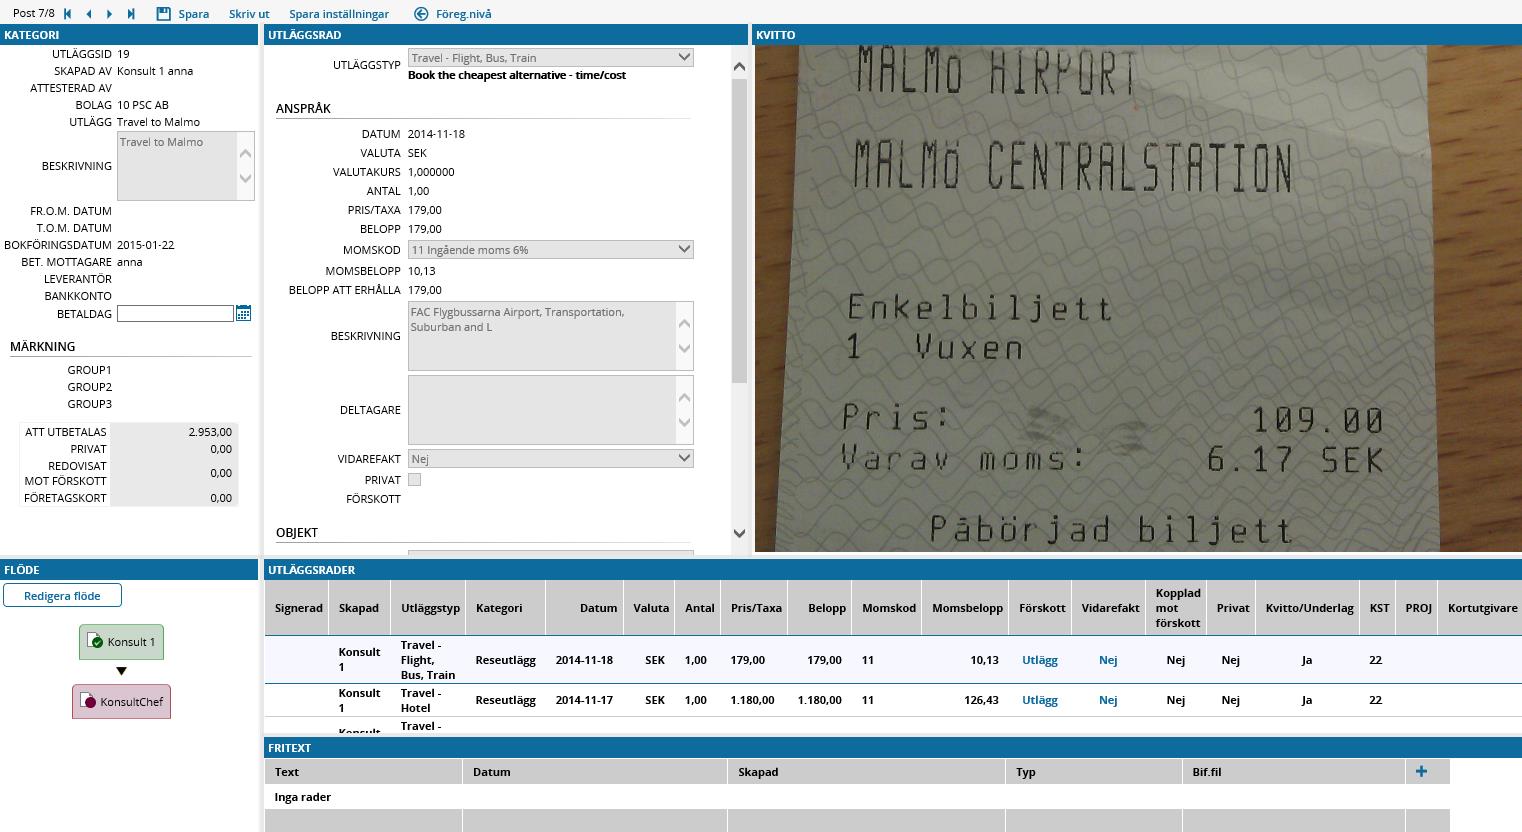Click the Att utbetalas value 2.953,00

pos(210,432)
